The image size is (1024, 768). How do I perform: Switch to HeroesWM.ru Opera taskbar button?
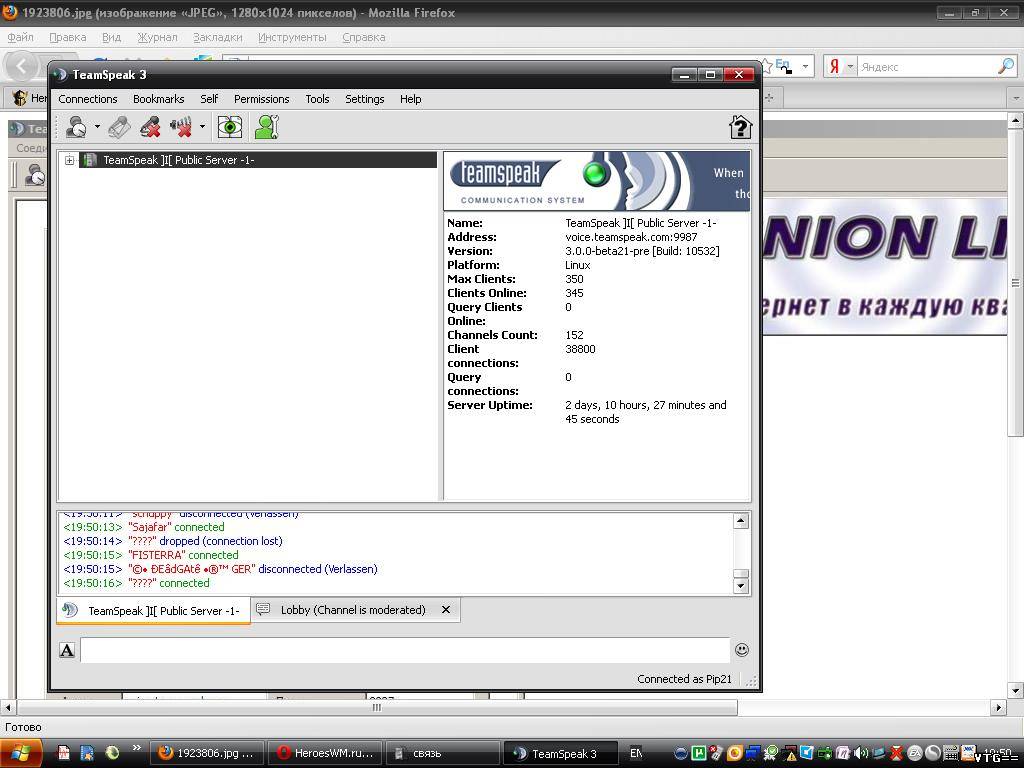pyautogui.click(x=325, y=753)
